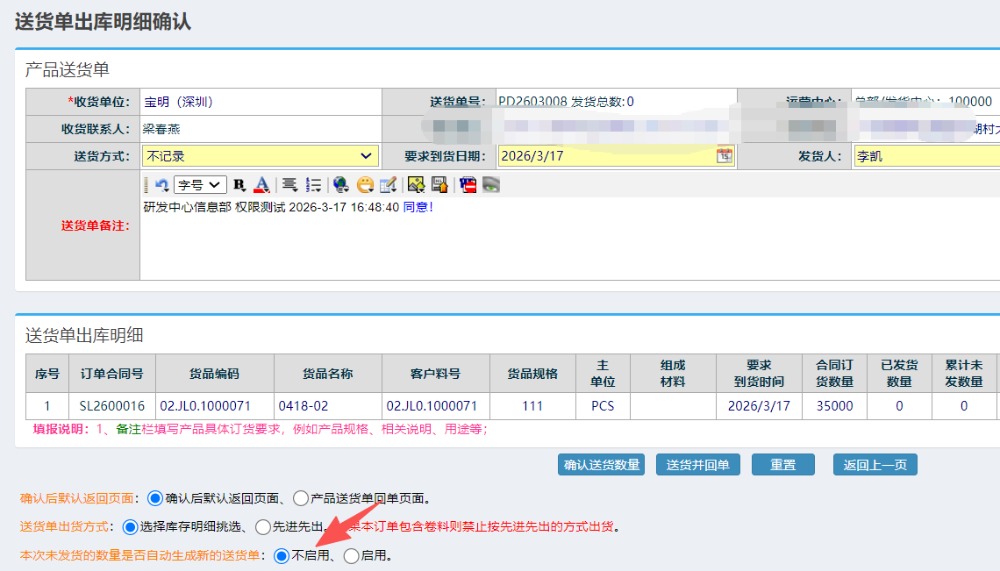Viewport: 1000px width, 571px height.
Task: Click the numbered list icon
Action: [x=313, y=185]
